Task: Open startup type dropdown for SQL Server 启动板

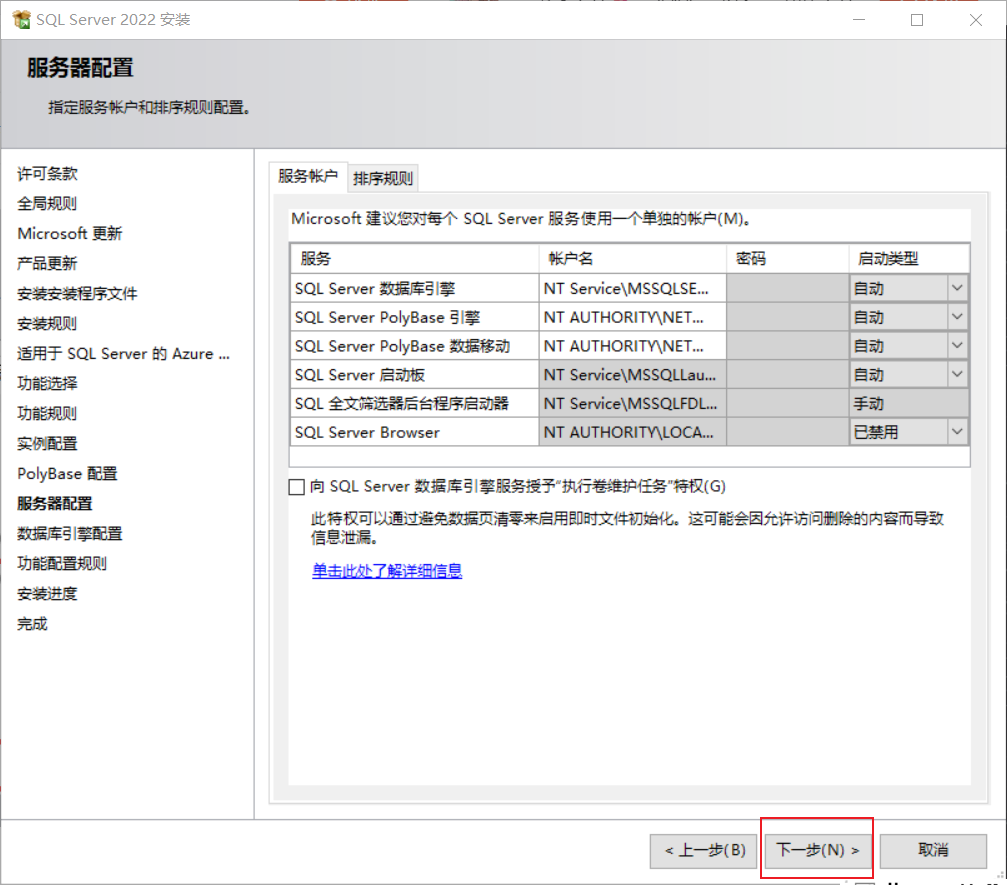Action: coord(957,374)
